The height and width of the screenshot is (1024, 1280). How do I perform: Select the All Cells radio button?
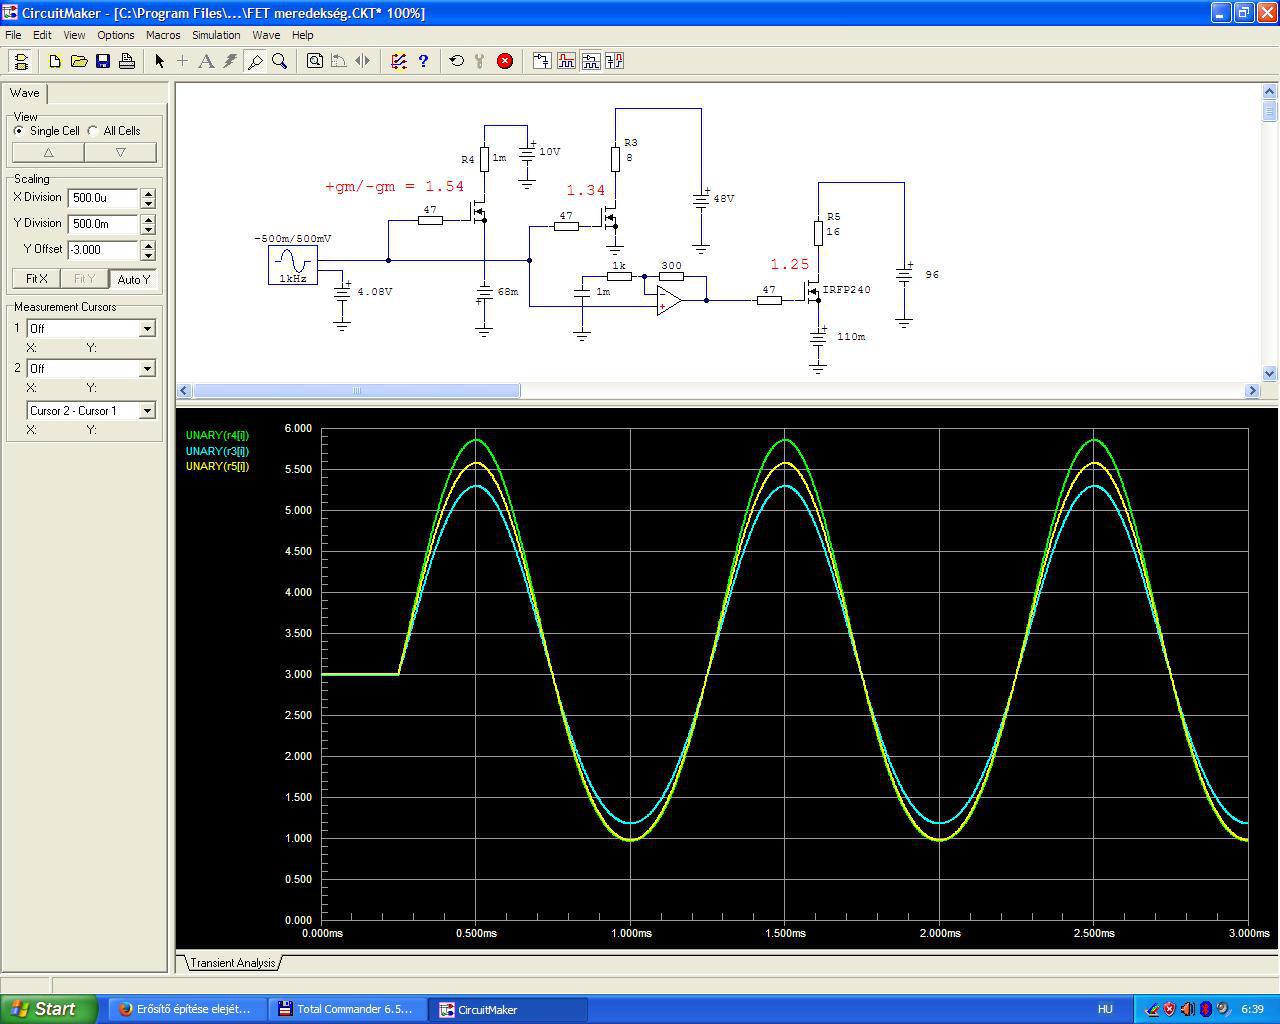(x=93, y=131)
